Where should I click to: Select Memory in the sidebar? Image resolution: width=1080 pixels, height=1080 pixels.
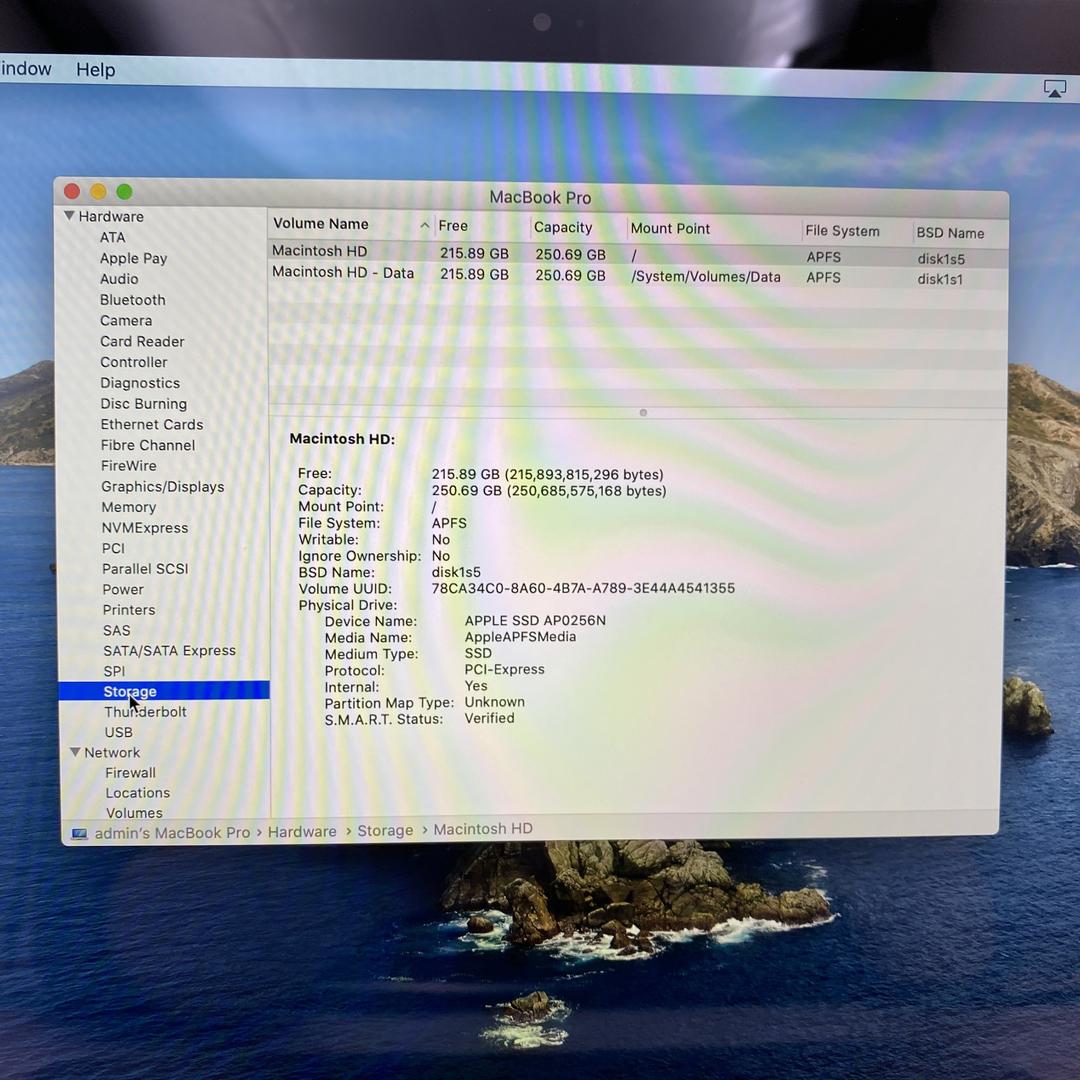coord(129,507)
